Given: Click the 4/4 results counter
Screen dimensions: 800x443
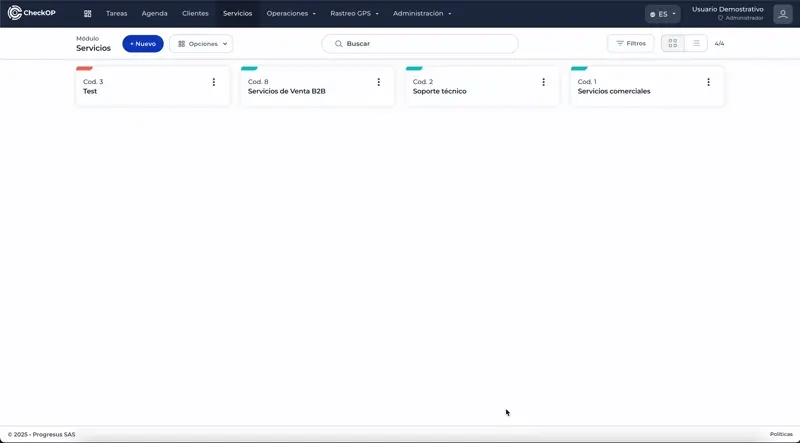Looking at the screenshot, I should point(719,44).
